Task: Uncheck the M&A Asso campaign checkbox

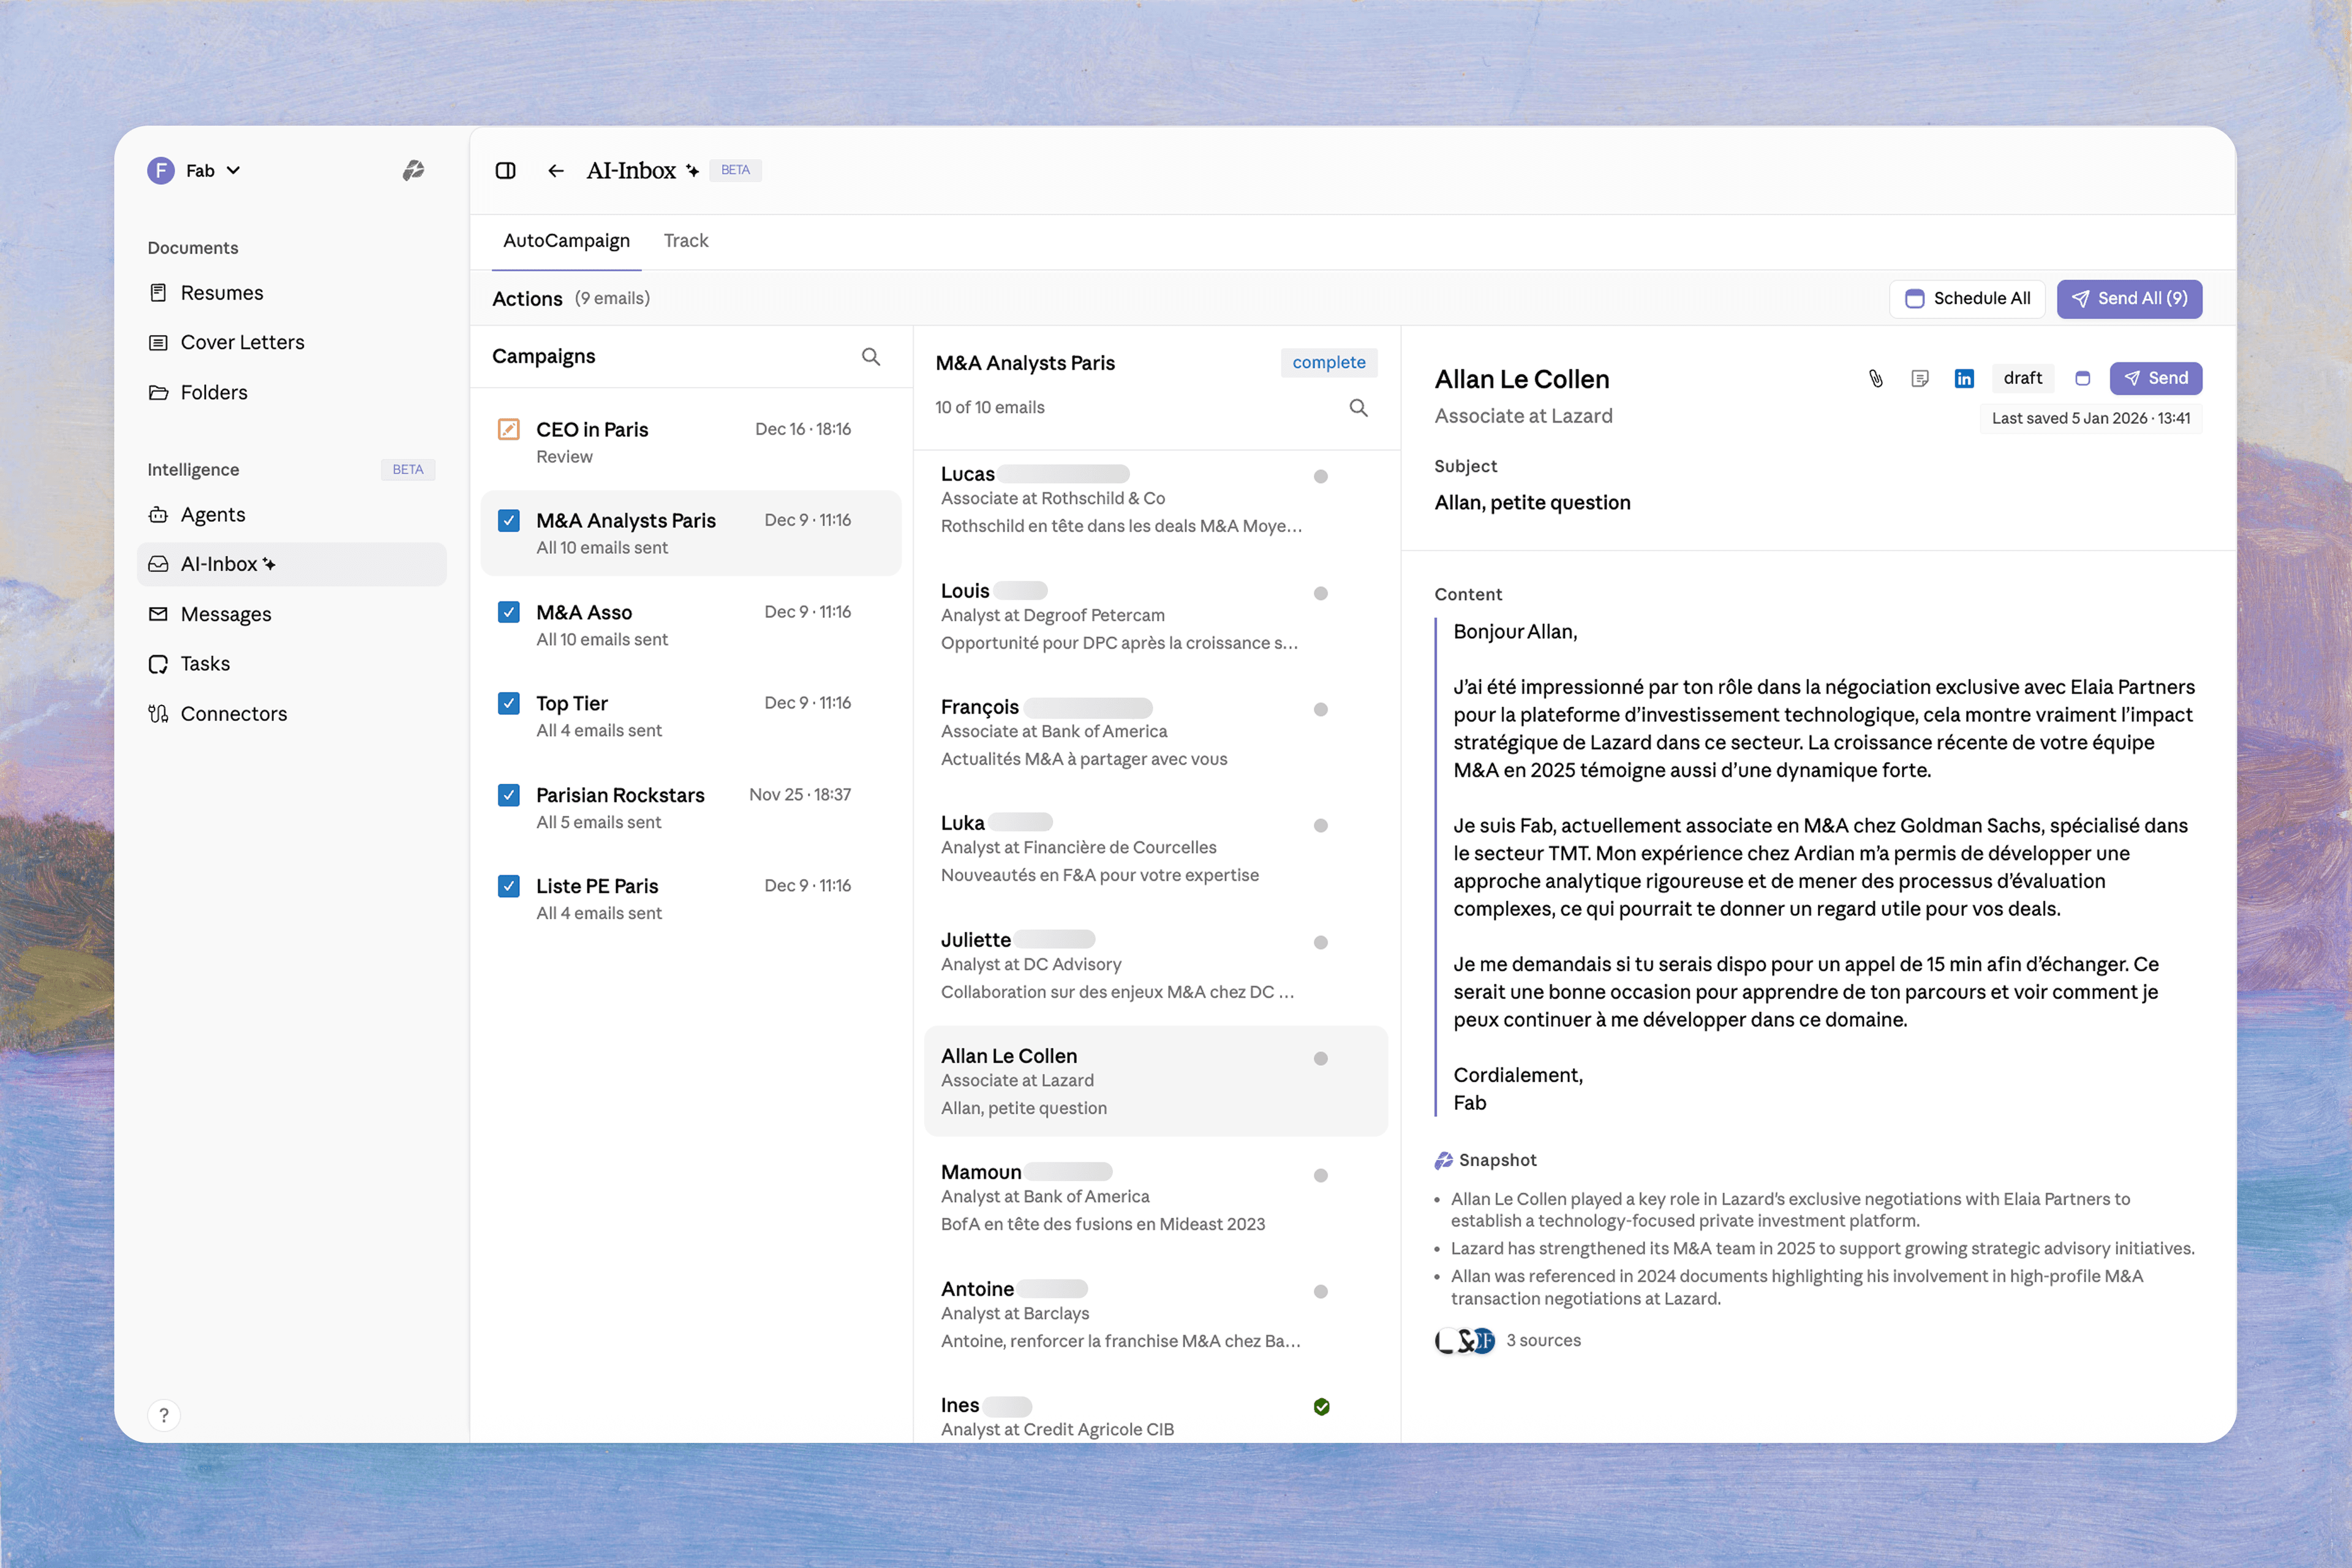Action: tap(509, 611)
